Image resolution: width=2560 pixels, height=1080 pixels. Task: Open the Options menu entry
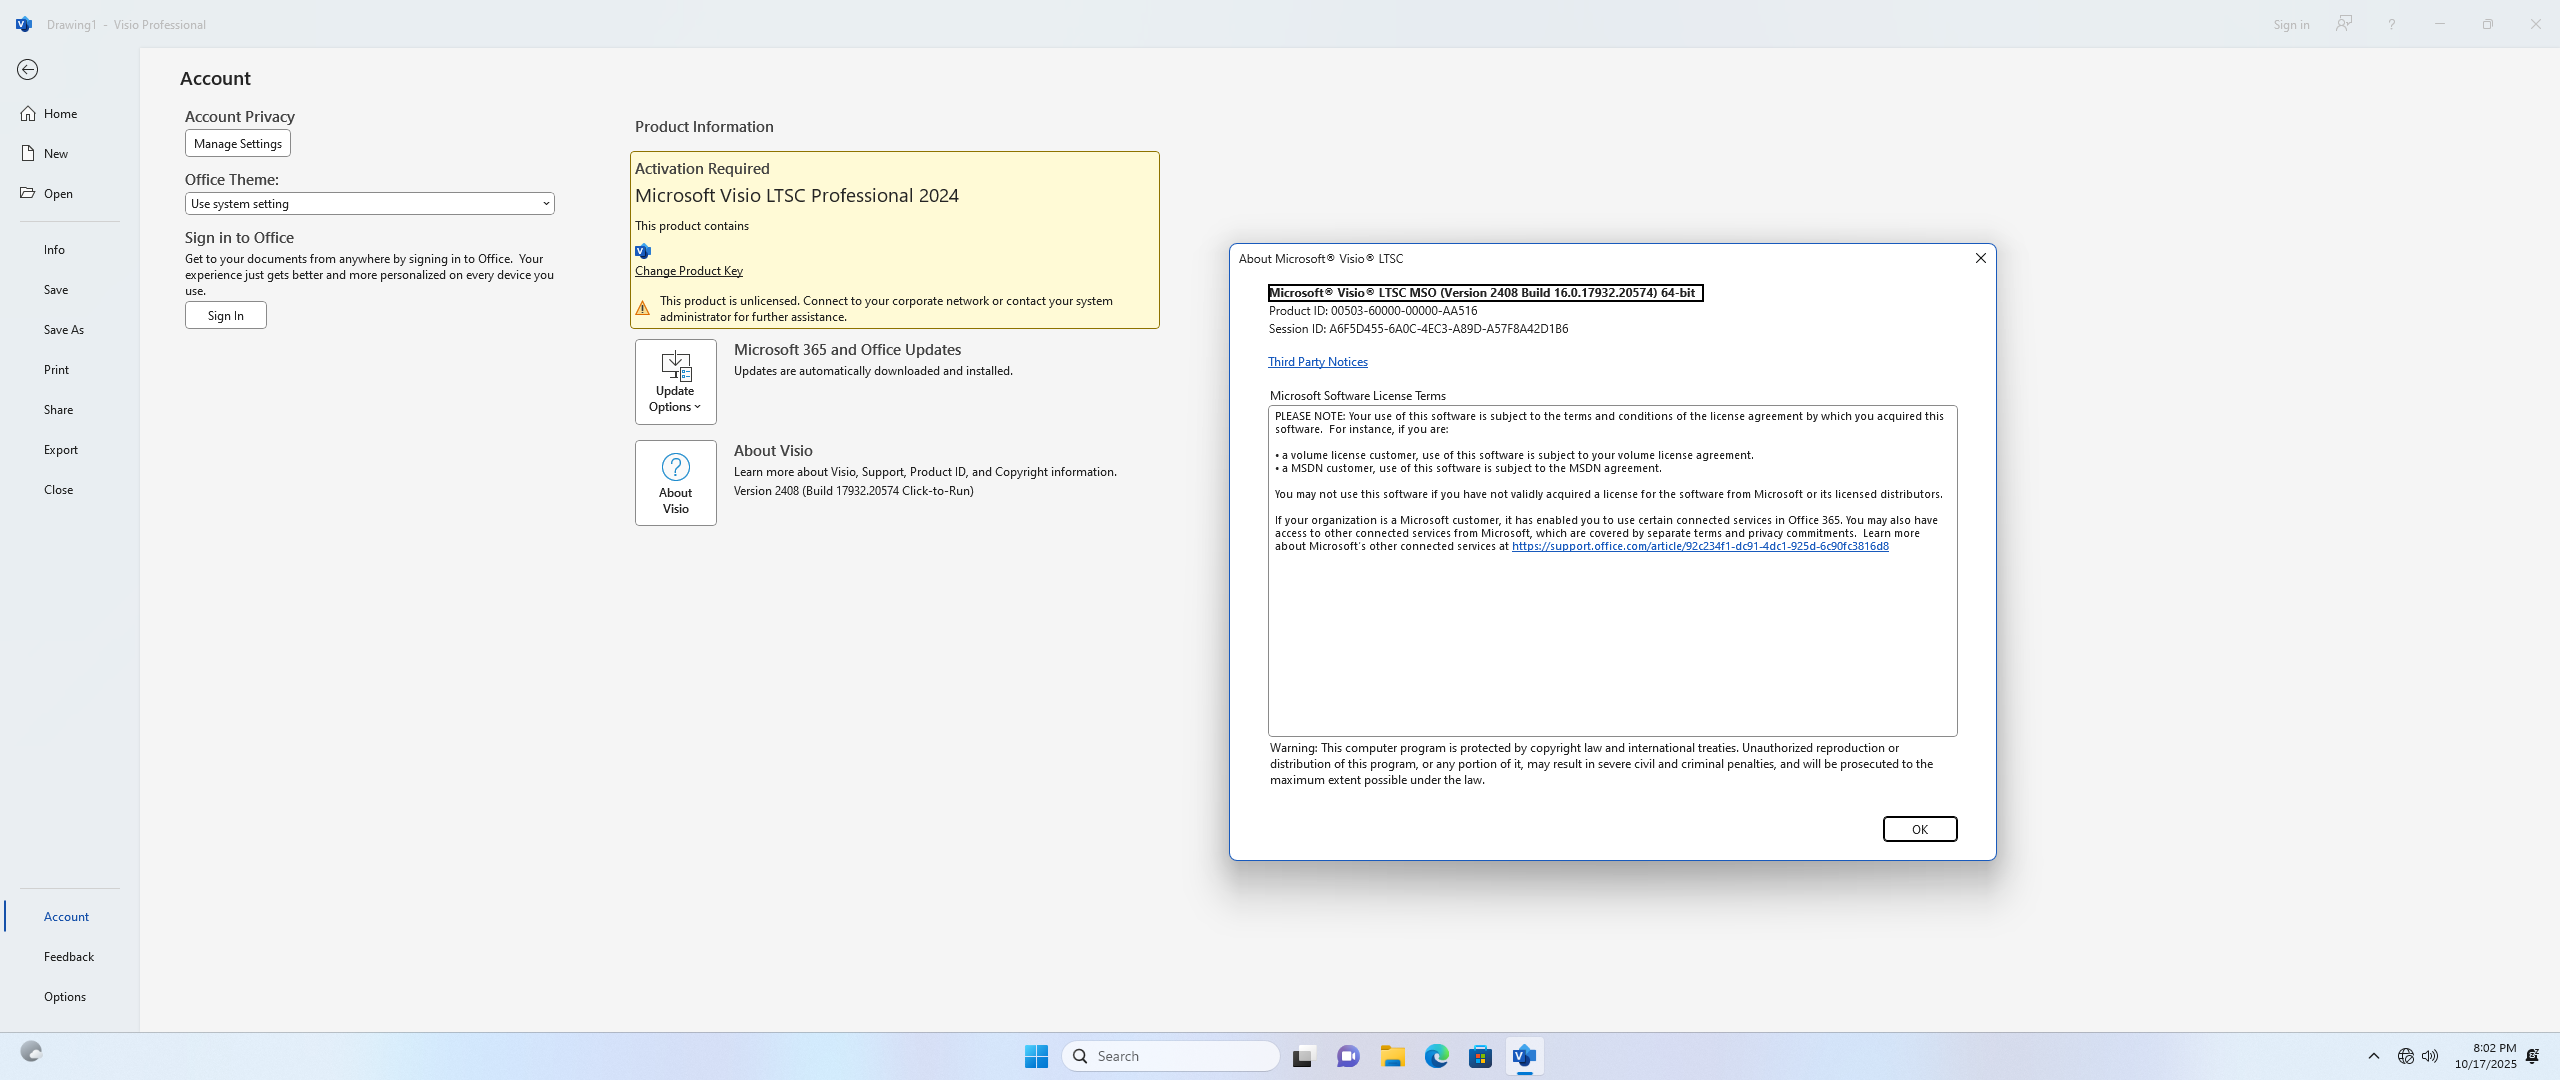[x=64, y=996]
